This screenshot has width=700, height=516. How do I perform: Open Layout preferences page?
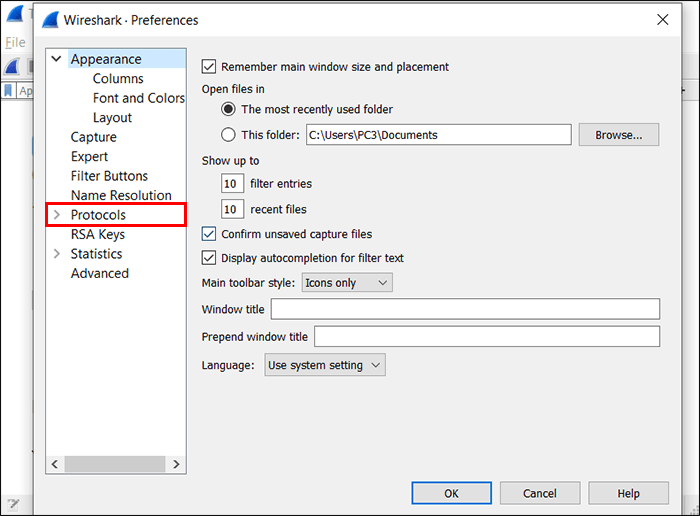click(x=112, y=118)
